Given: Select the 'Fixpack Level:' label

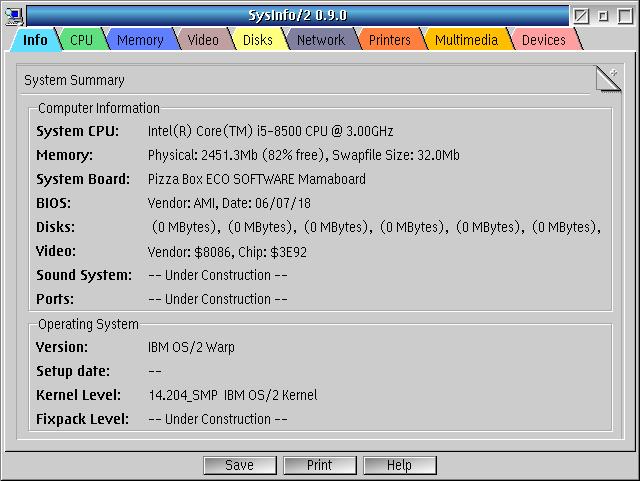Looking at the screenshot, I should click(x=82, y=419).
